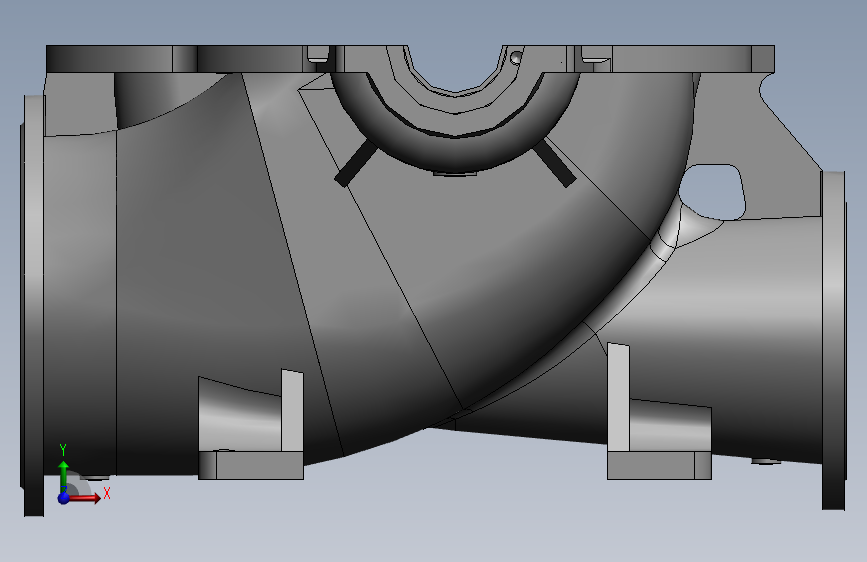
Task: Select the top split flange plate
Action: click(x=410, y=59)
